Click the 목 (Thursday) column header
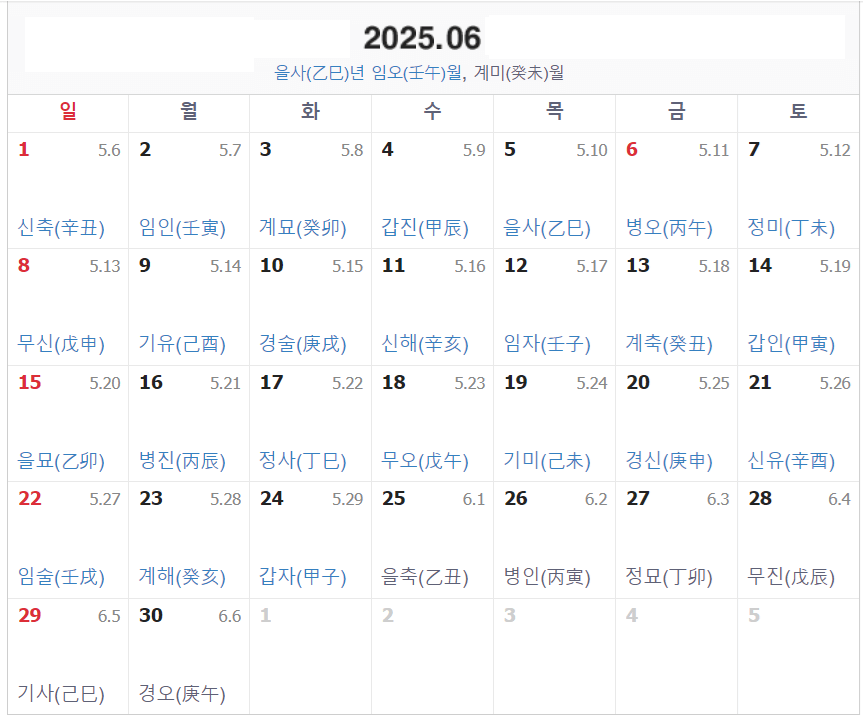The image size is (863, 720). coord(554,111)
